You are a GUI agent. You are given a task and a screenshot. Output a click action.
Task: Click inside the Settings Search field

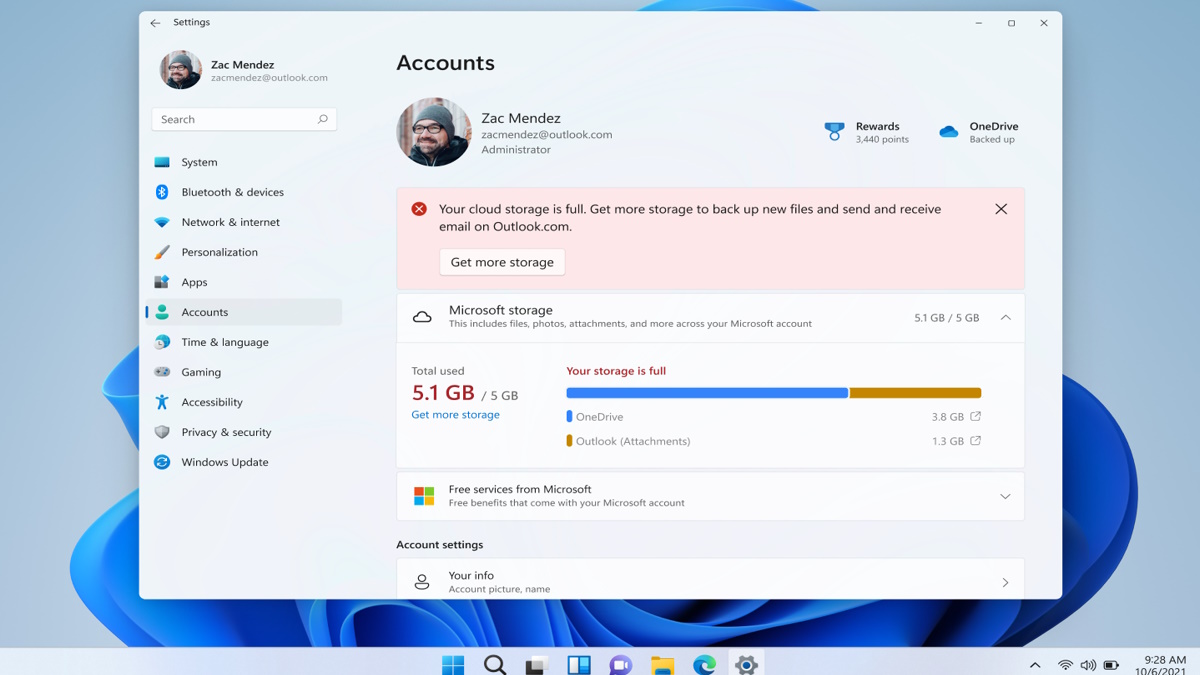tap(244, 119)
